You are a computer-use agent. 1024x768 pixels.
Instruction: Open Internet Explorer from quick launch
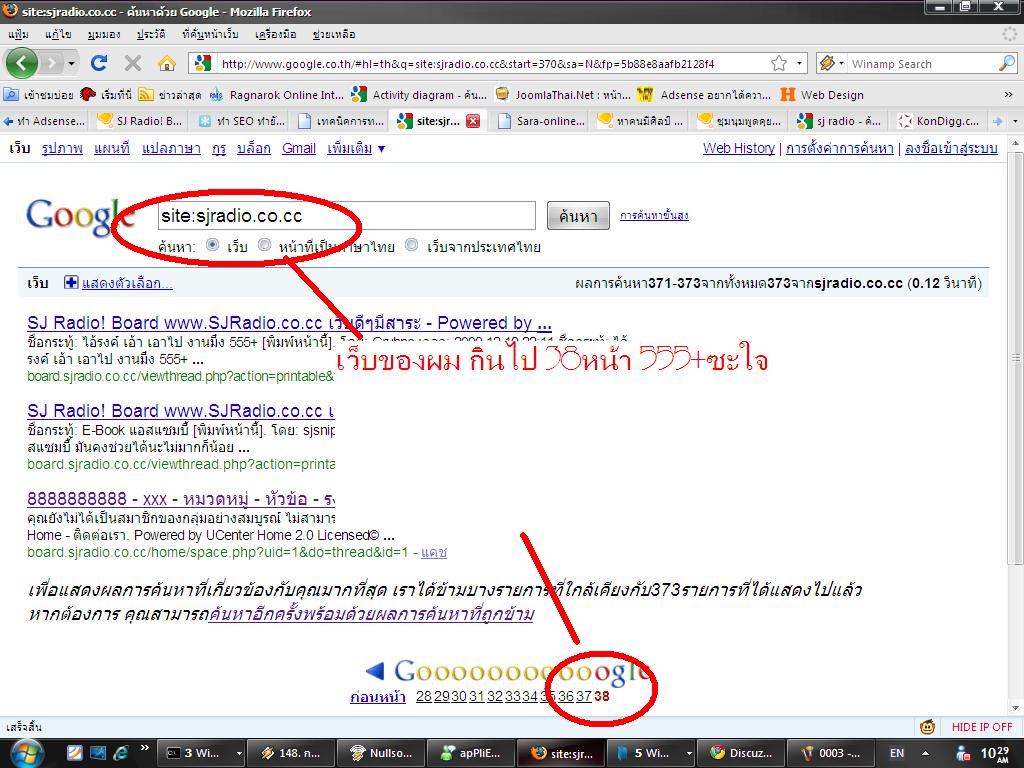point(121,753)
